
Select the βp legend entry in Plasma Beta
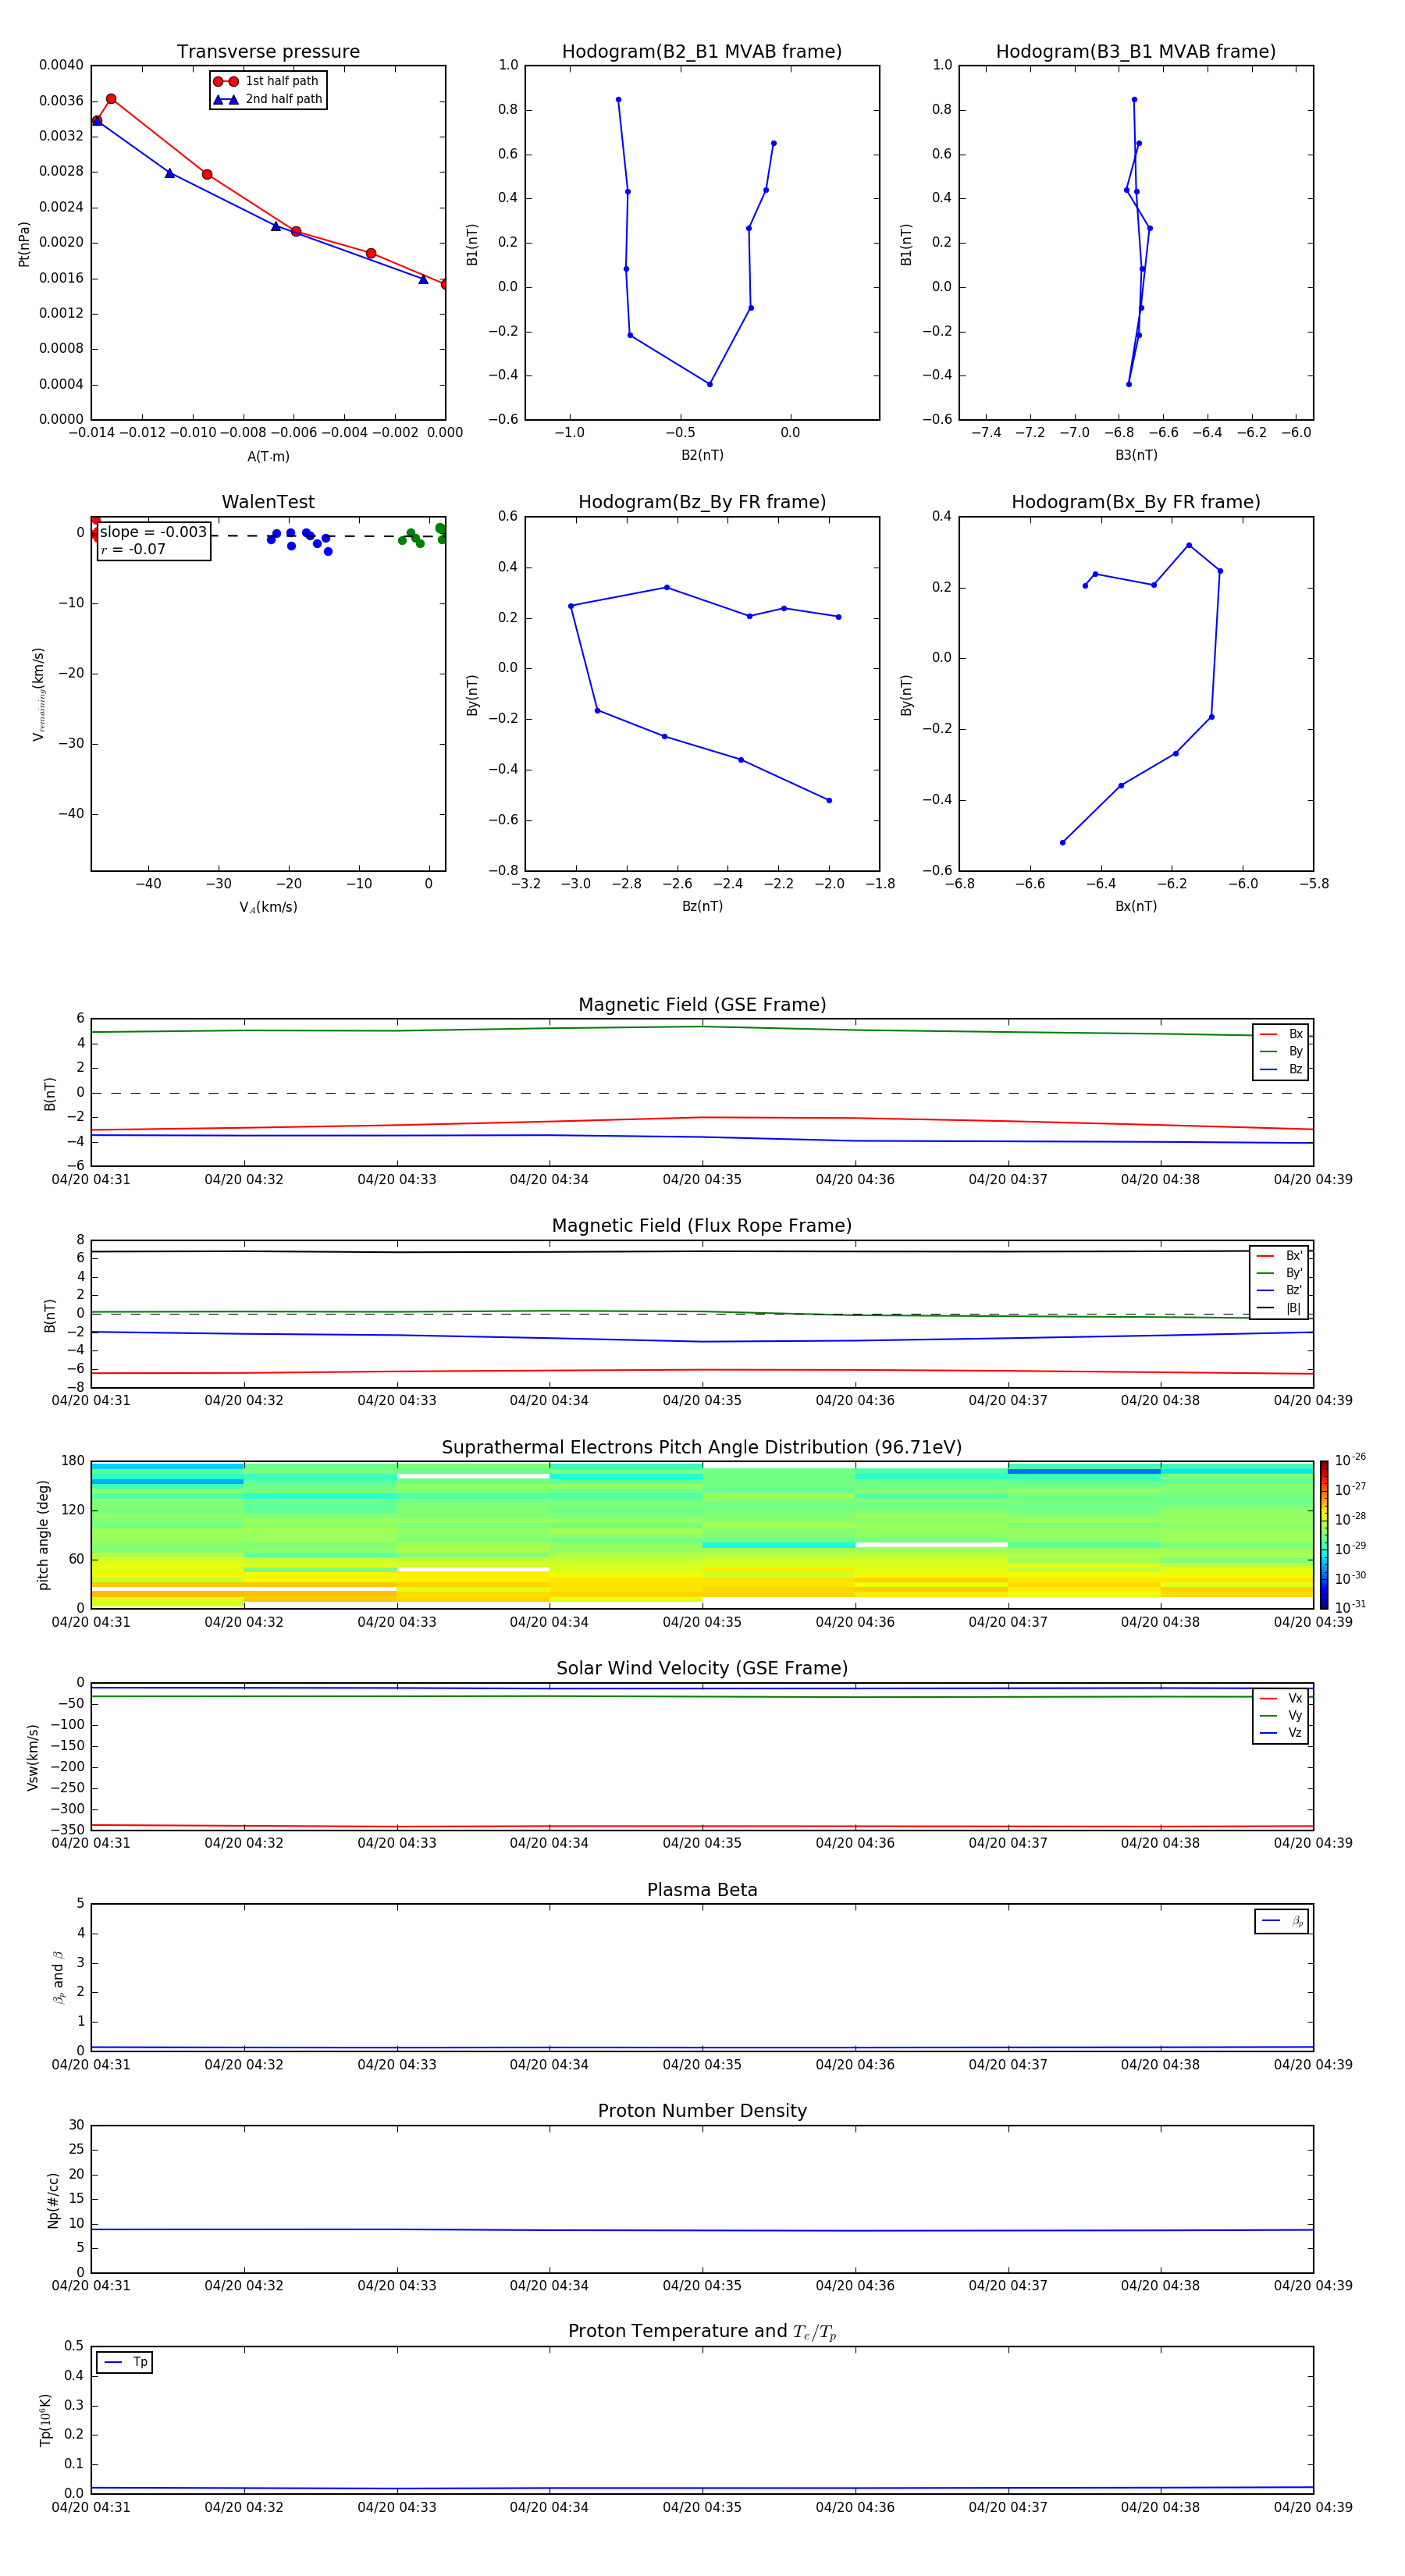pos(1282,1921)
